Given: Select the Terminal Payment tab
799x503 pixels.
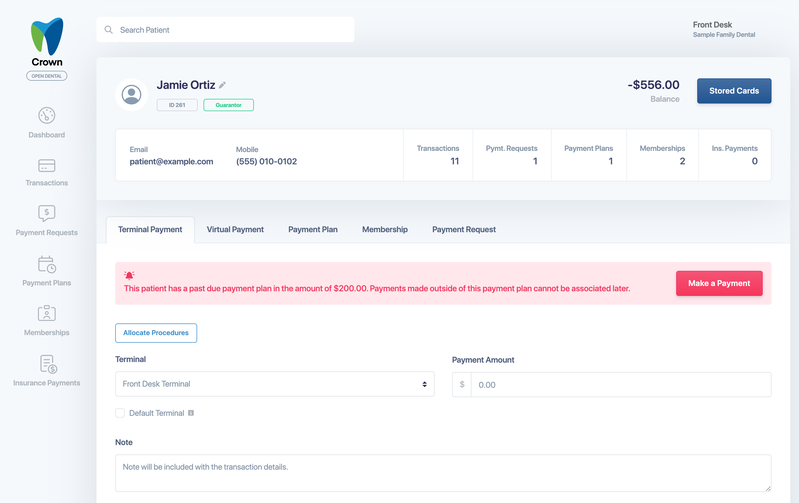Looking at the screenshot, I should (x=150, y=229).
